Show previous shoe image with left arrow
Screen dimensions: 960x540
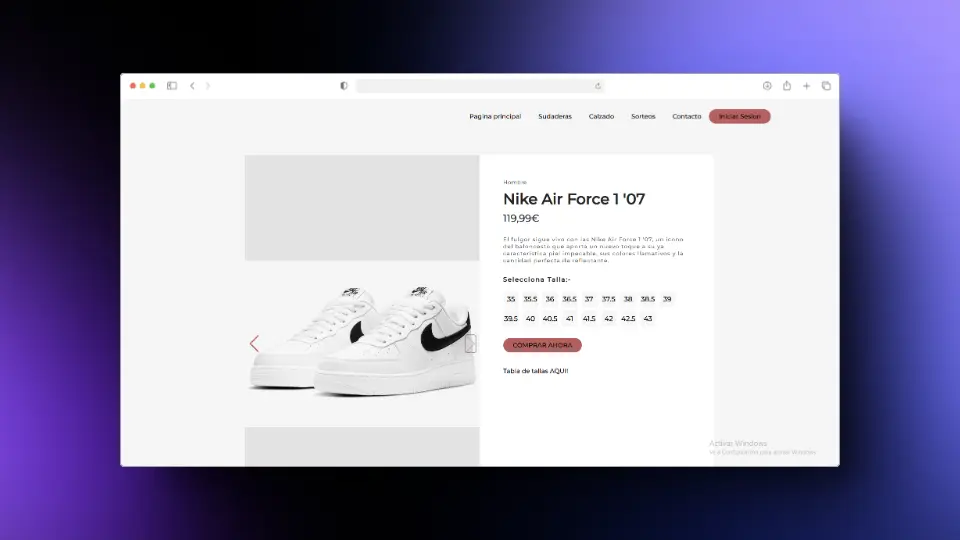point(254,343)
